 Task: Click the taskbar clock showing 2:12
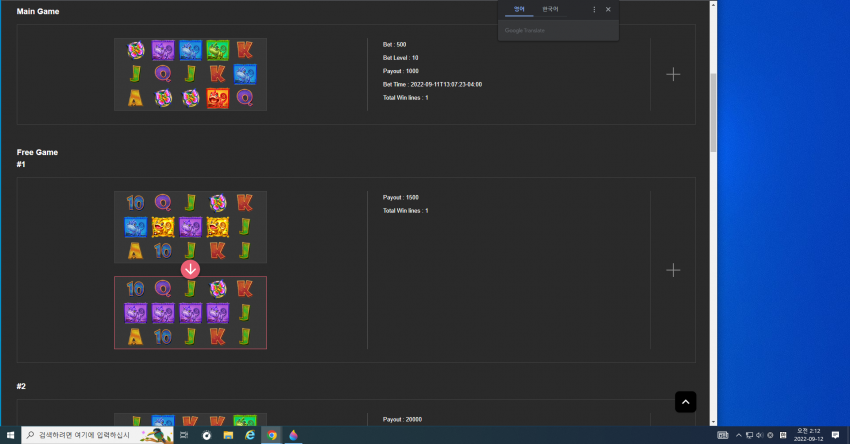tap(808, 435)
